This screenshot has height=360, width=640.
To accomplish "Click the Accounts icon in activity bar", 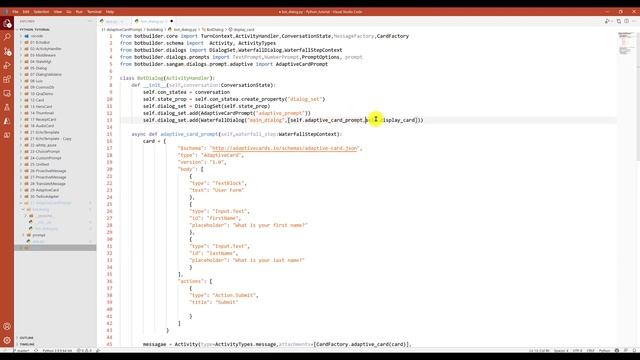I will tap(7, 326).
